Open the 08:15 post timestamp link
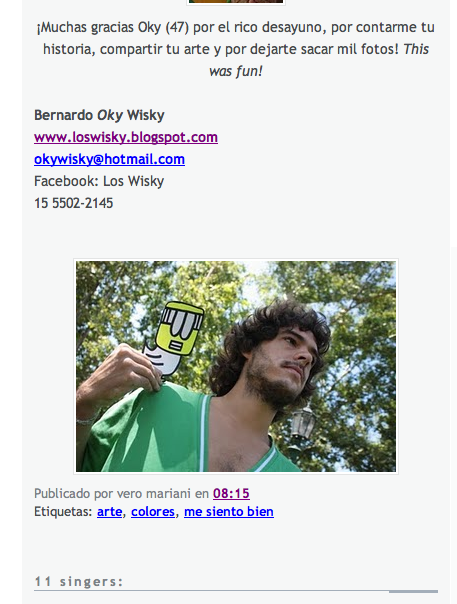This screenshot has height=604, width=457. pos(231,493)
